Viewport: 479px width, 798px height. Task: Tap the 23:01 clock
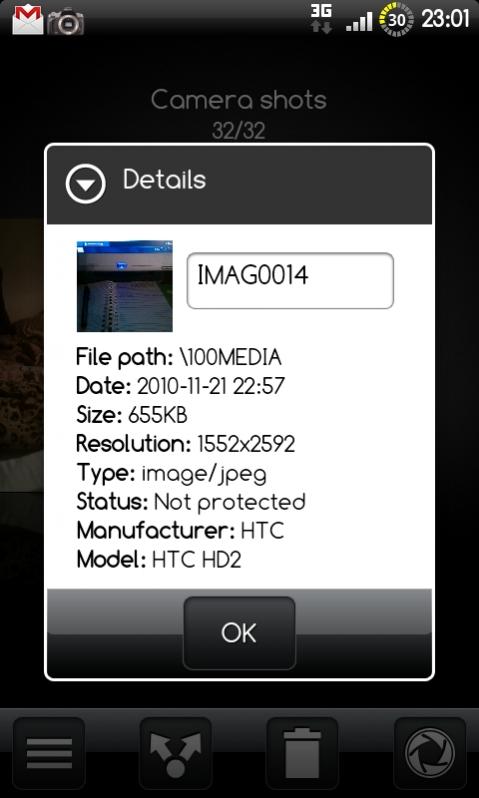click(445, 19)
